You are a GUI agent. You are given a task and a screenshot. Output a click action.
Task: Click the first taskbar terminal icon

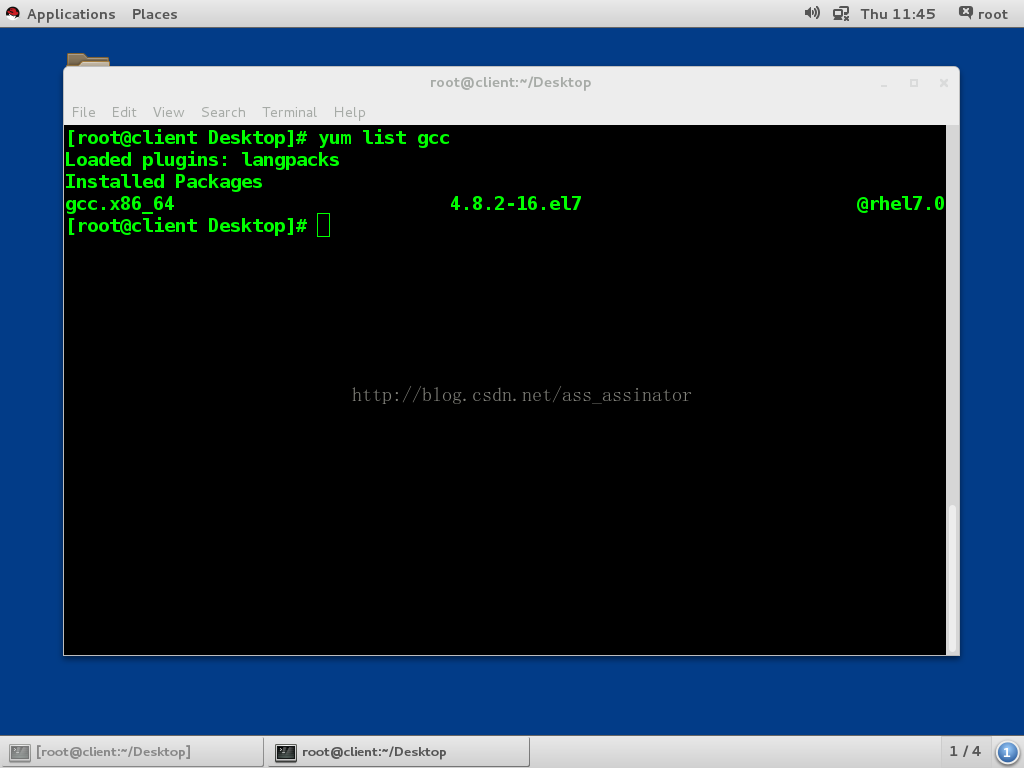pos(20,752)
